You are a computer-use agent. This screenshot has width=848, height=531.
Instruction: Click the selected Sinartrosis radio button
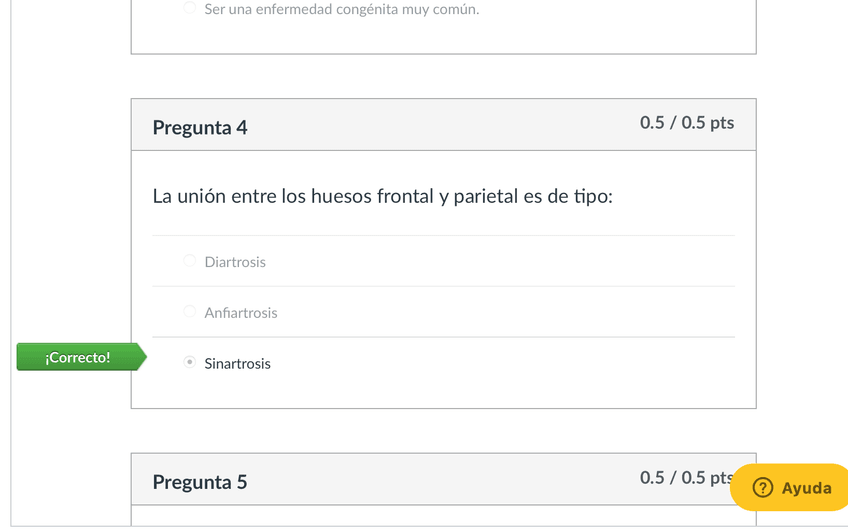pyautogui.click(x=190, y=363)
